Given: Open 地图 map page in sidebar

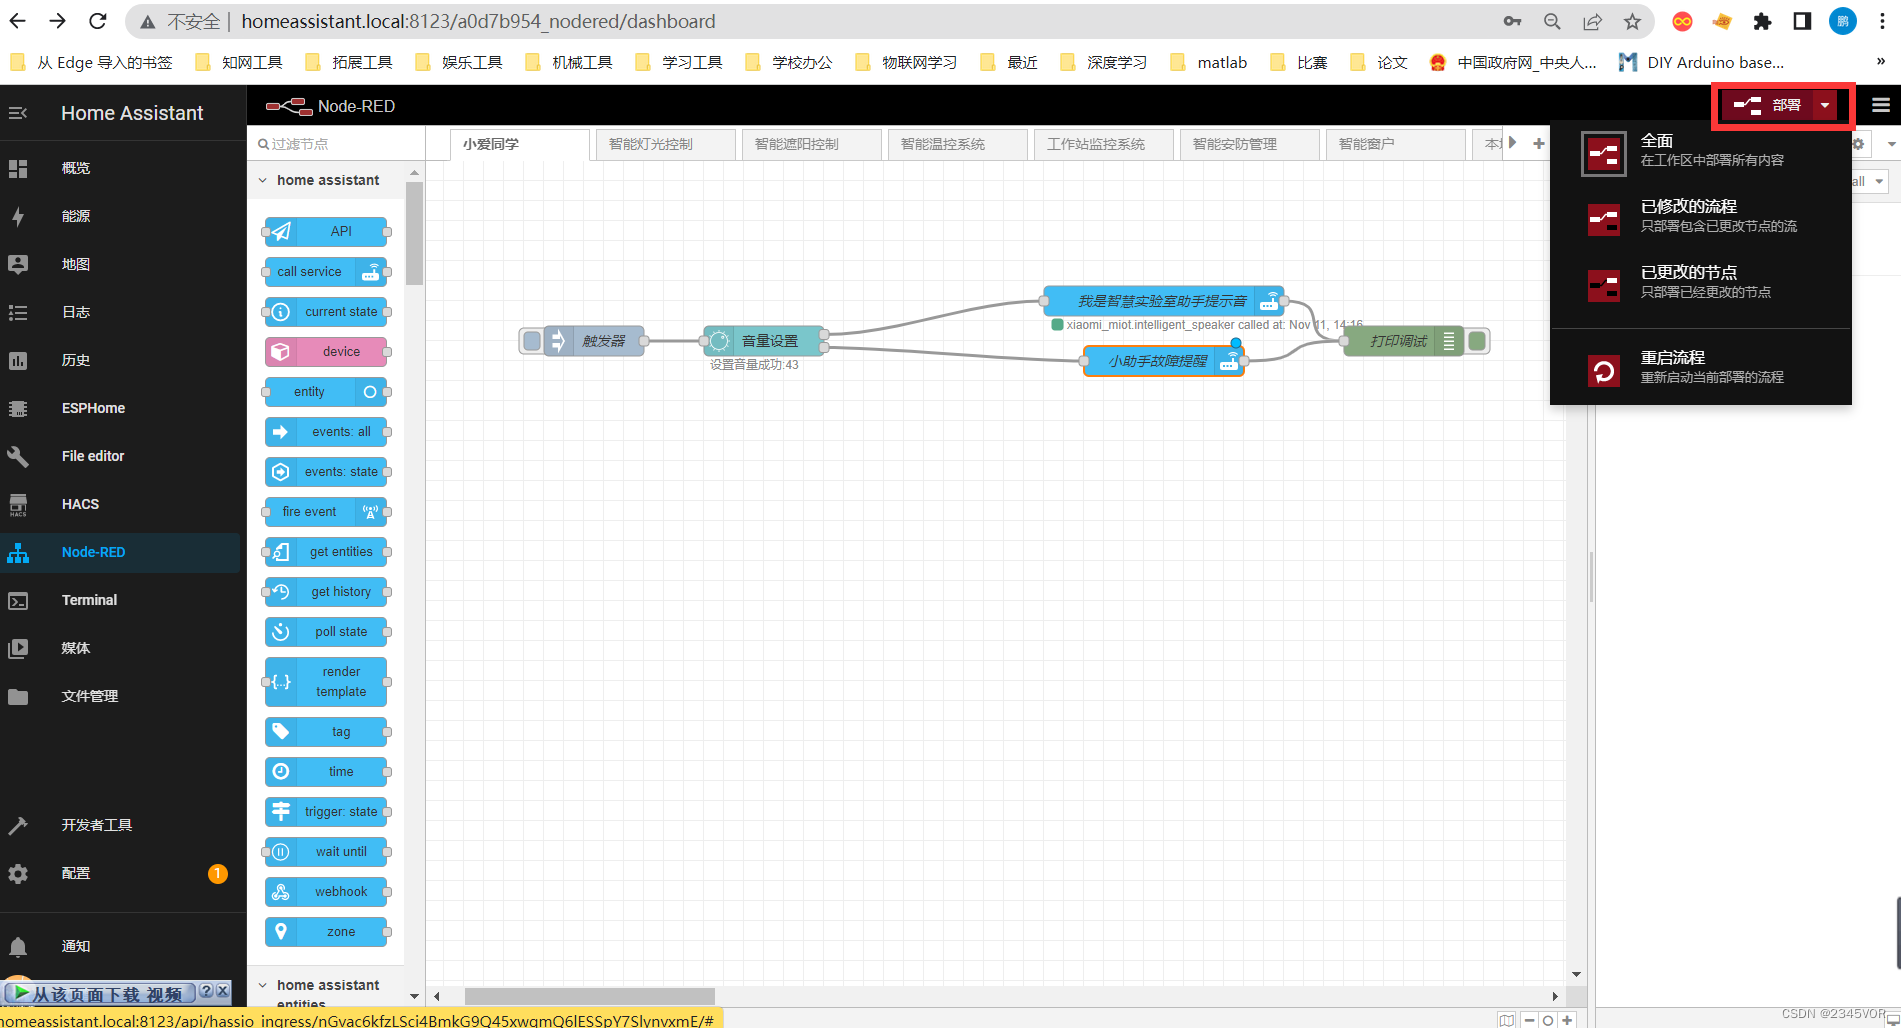Looking at the screenshot, I should pos(120,264).
